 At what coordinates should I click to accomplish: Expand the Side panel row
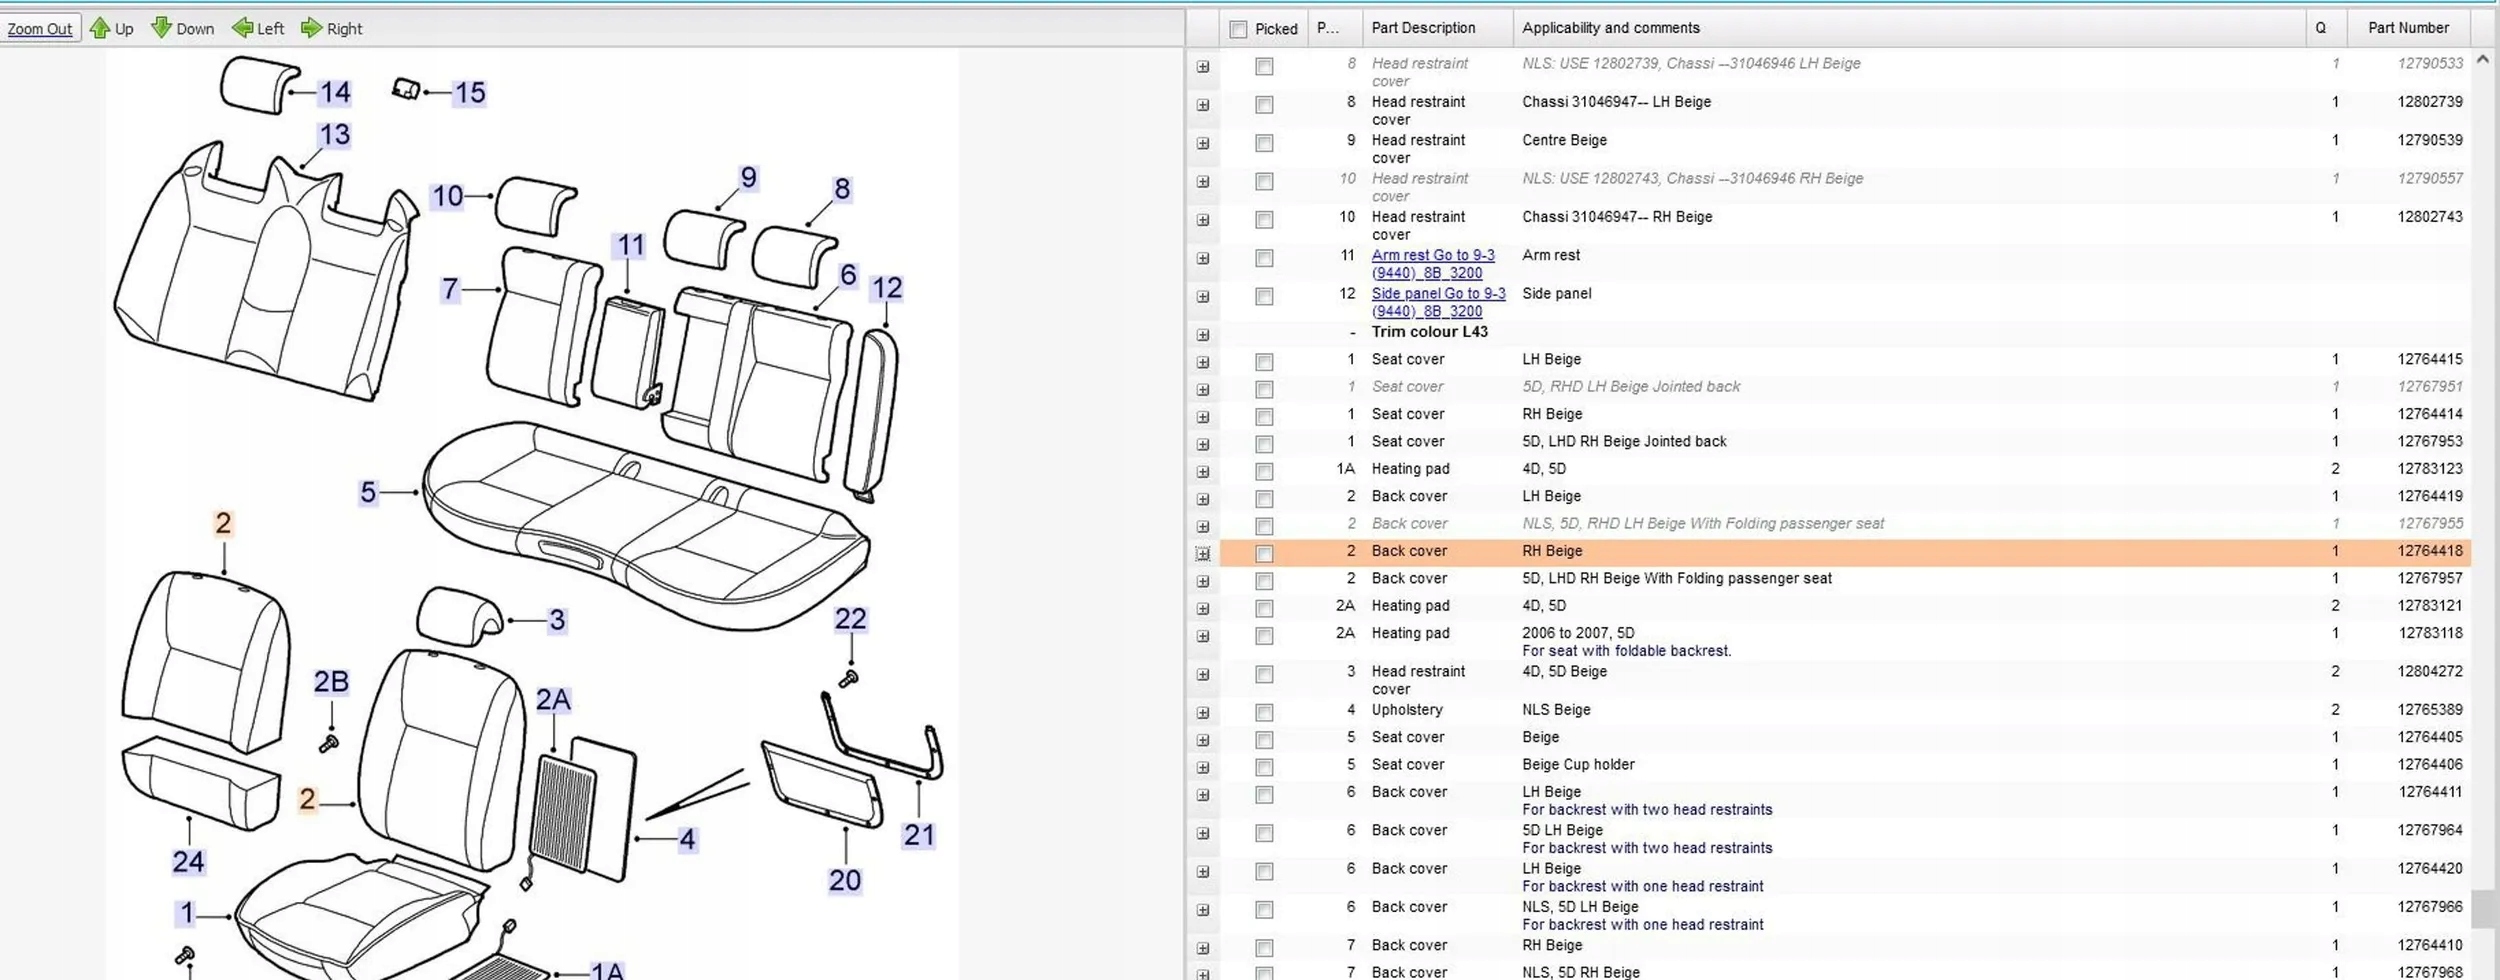(1203, 297)
